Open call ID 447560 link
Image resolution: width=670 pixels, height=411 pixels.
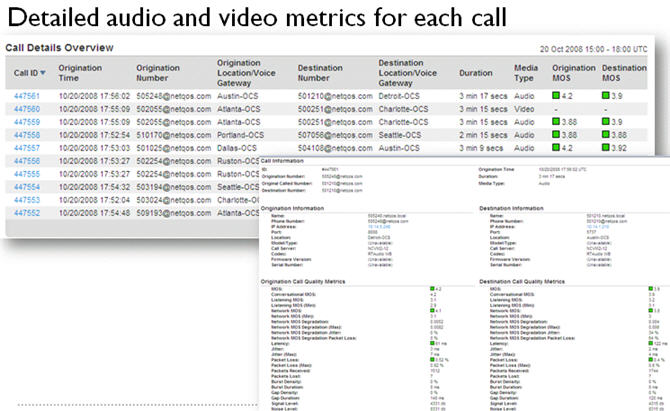pos(27,109)
